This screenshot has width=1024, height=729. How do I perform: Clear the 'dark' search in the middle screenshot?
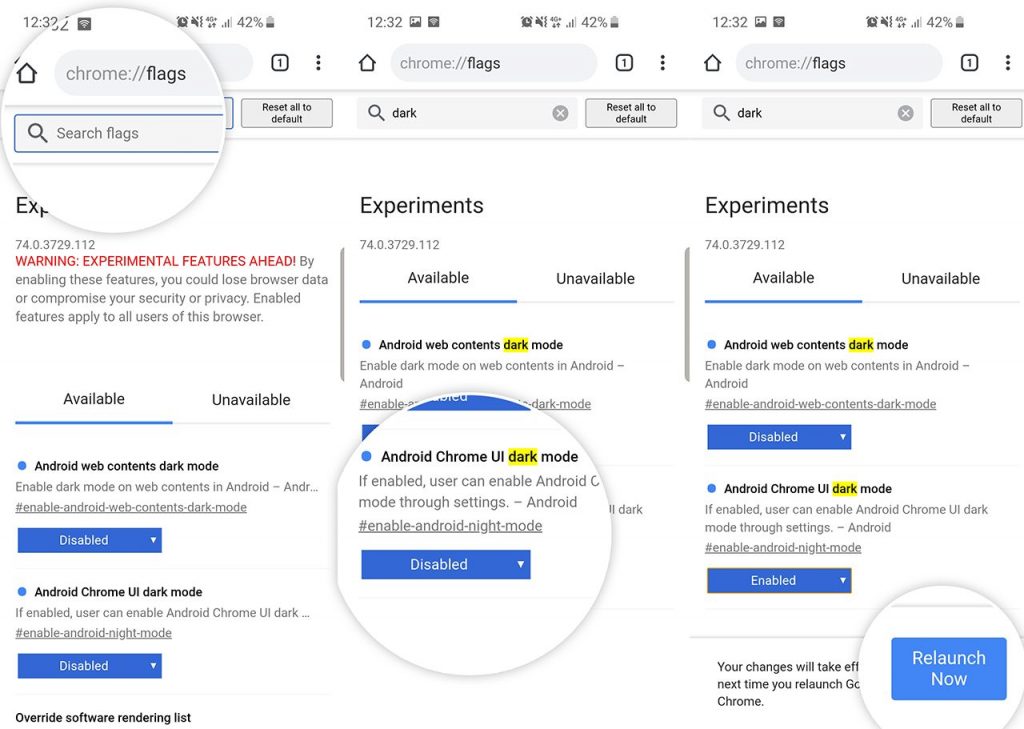coord(560,114)
